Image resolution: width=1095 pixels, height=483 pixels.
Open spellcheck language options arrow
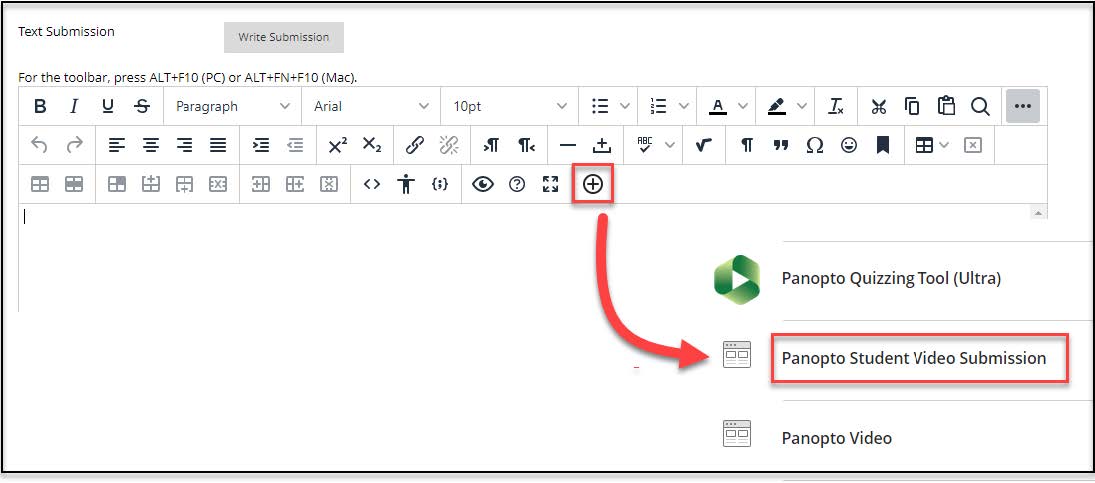[670, 145]
